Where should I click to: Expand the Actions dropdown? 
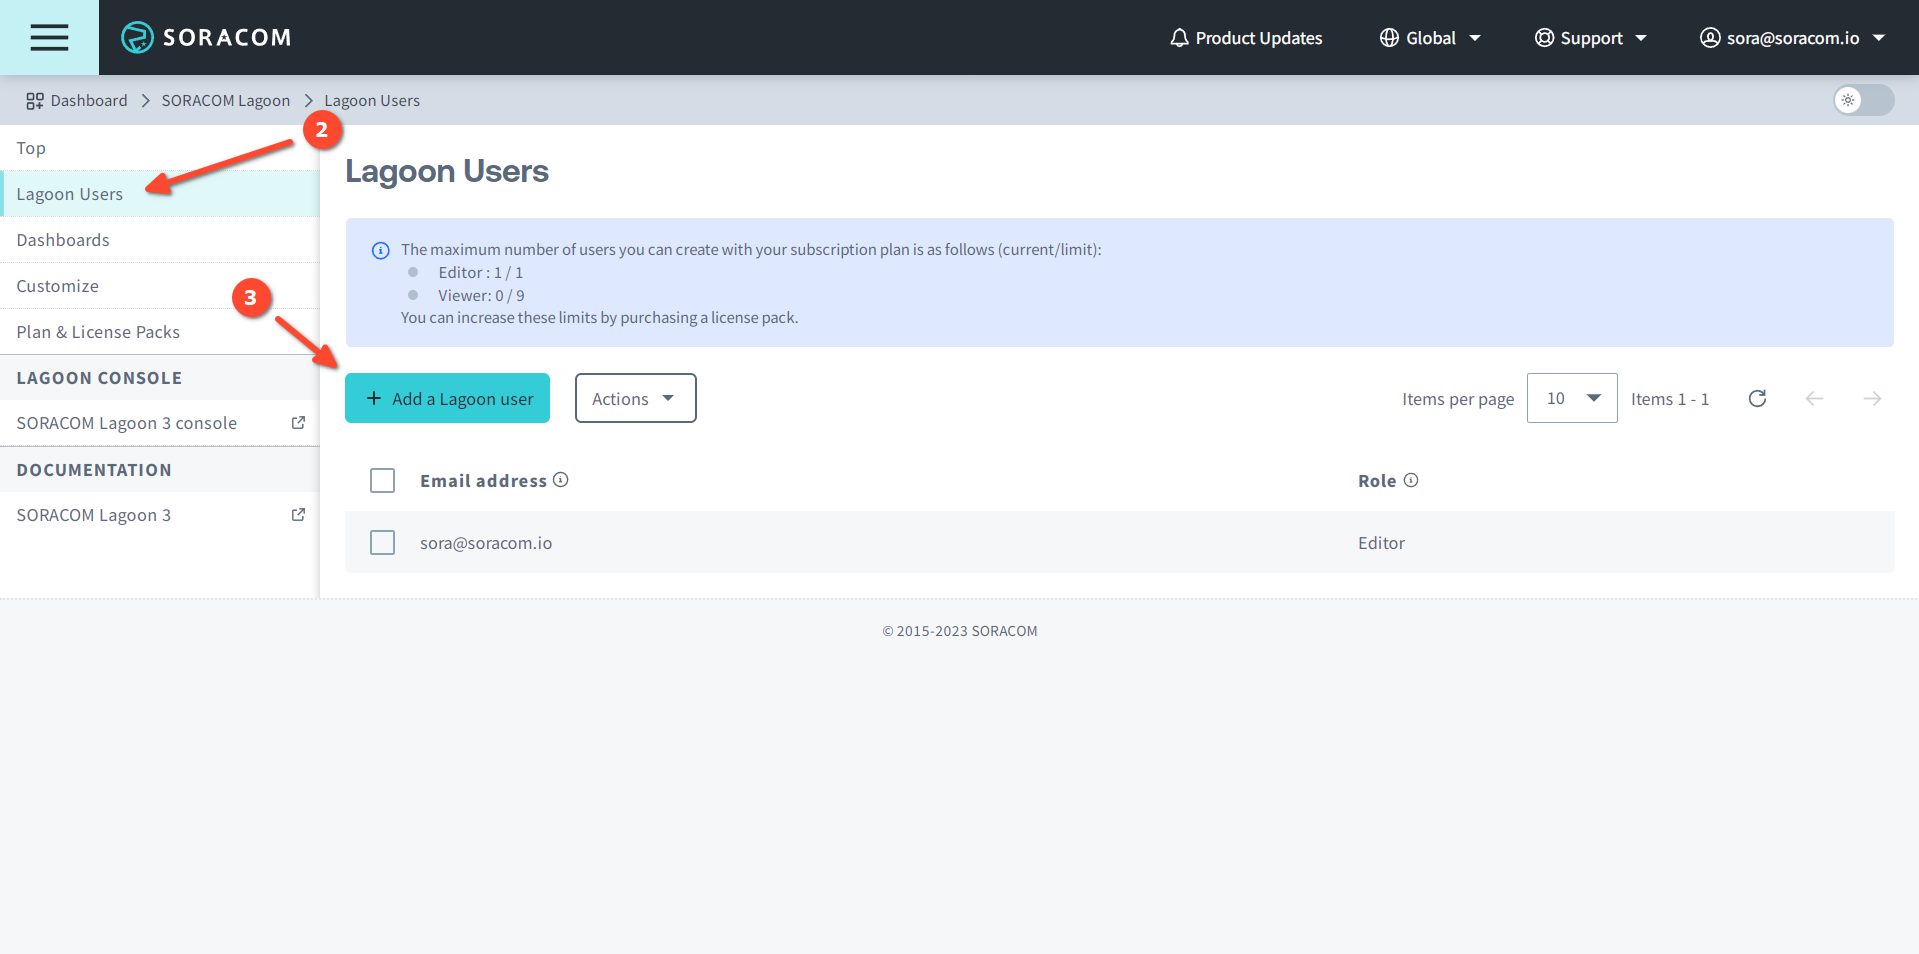(x=635, y=398)
